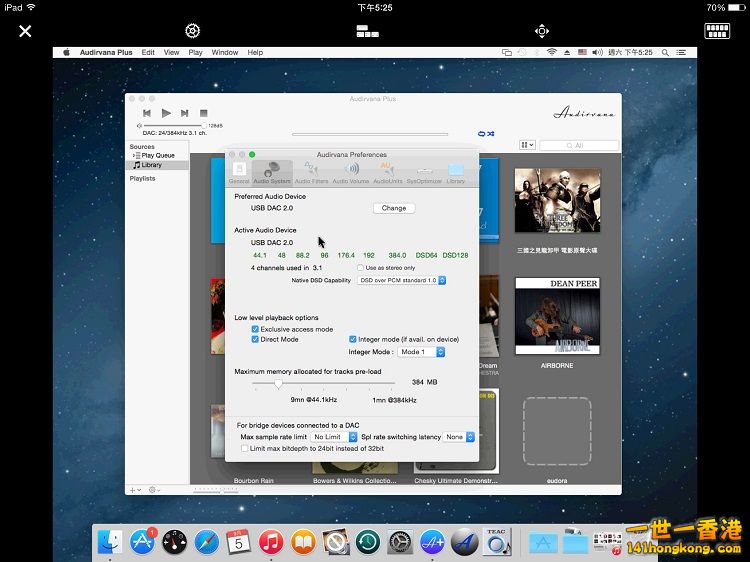The width and height of the screenshot is (750, 562).
Task: Open the Window menu
Action: [225, 52]
